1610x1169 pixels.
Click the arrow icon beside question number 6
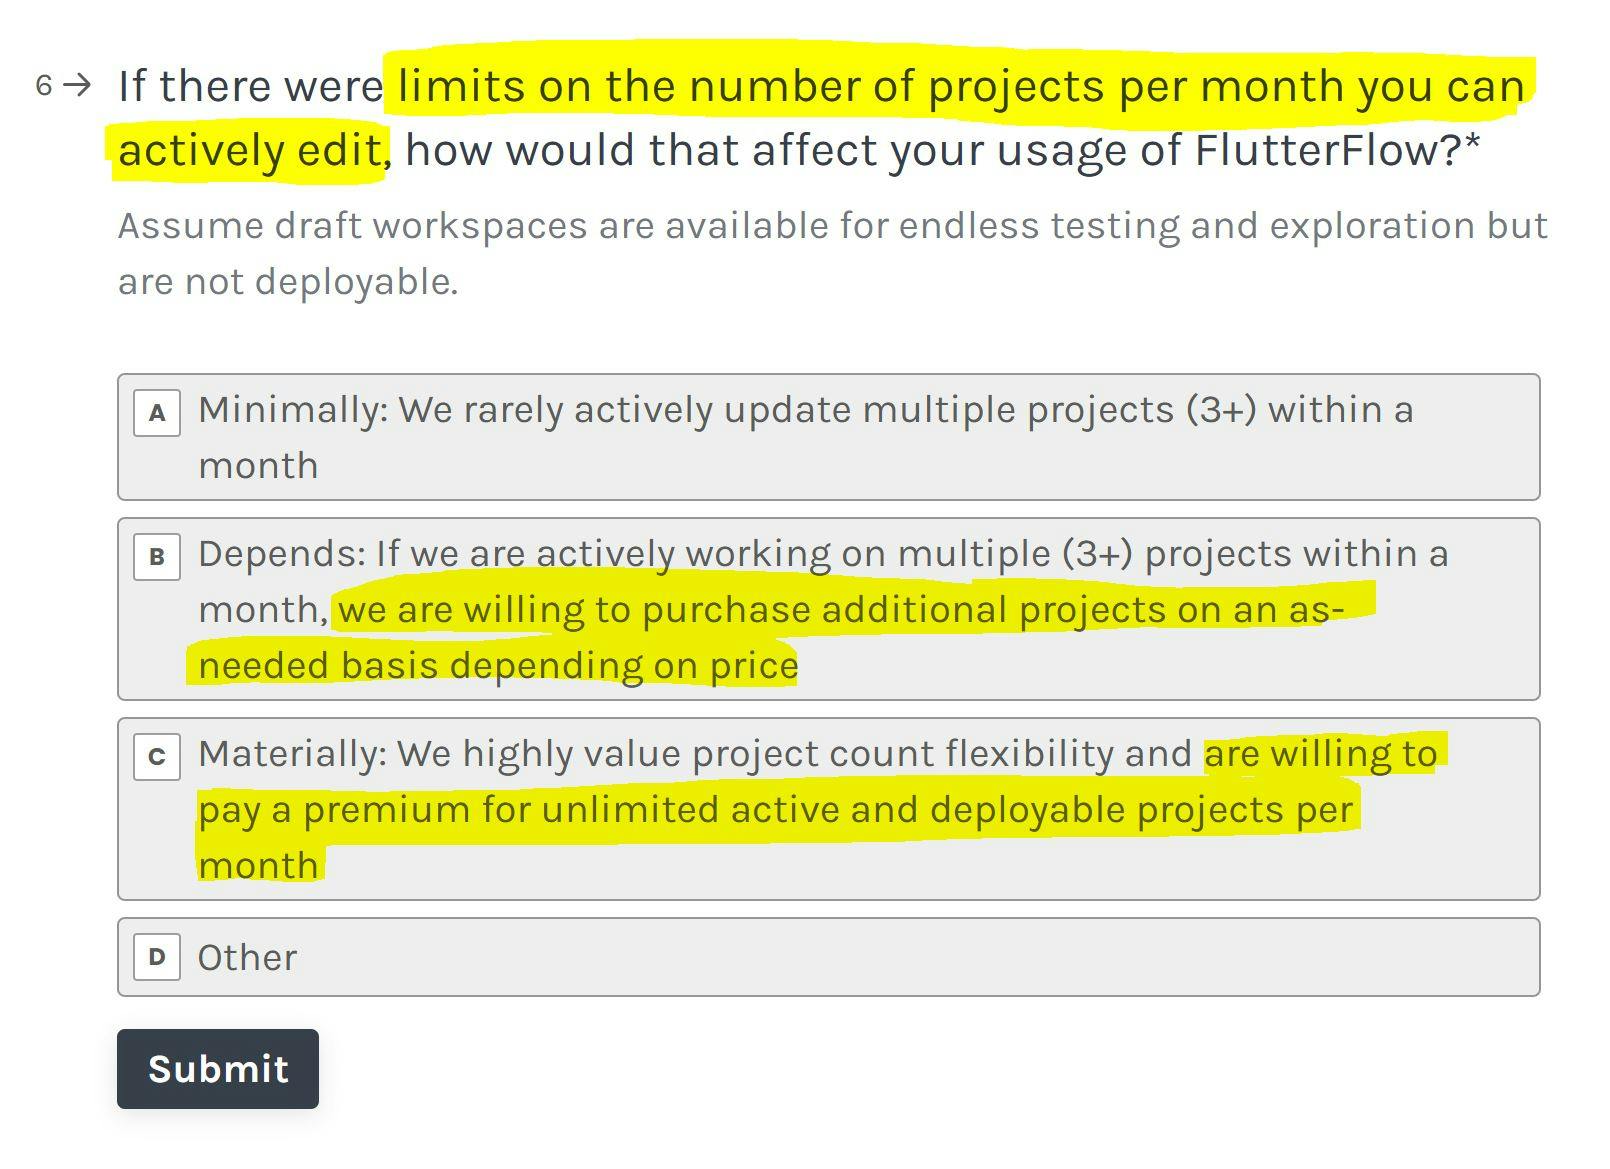click(x=77, y=85)
